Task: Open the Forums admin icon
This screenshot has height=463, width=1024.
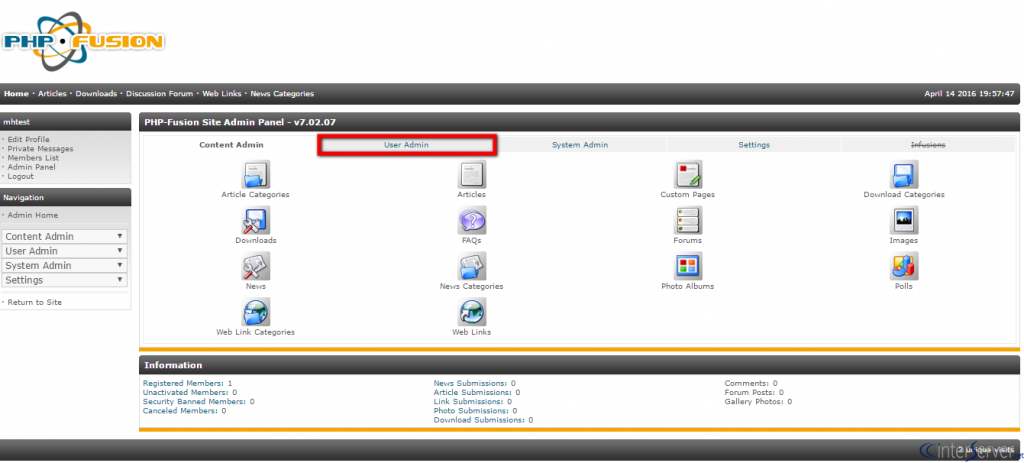Action: point(688,220)
